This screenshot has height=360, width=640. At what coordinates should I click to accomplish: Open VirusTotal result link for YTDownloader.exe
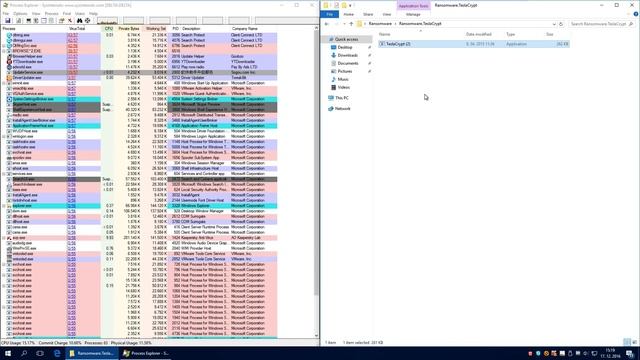[x=72, y=62]
